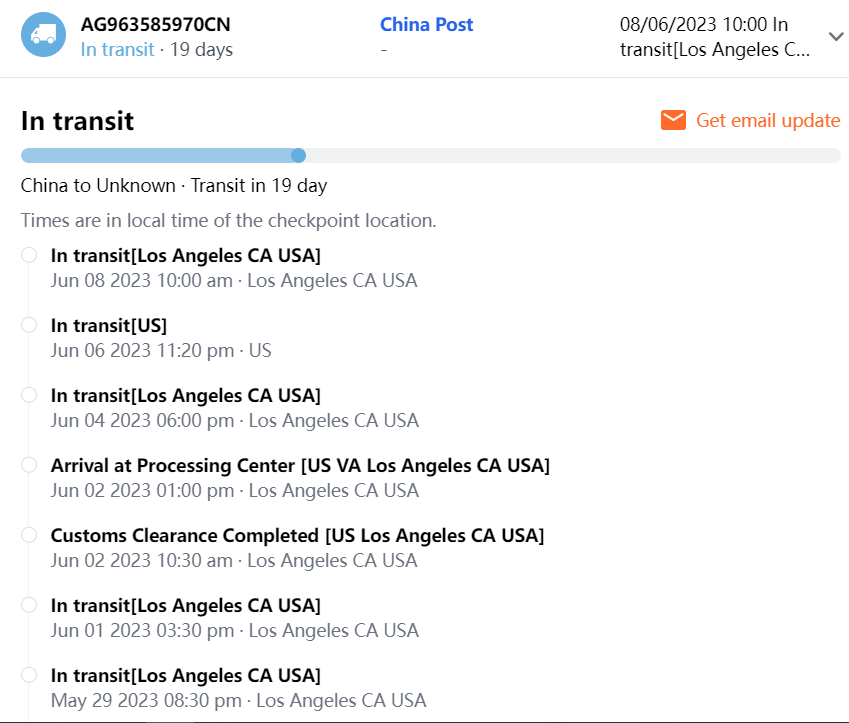Click the orange email envelope icon
The height and width of the screenshot is (723, 849).
[x=673, y=120]
